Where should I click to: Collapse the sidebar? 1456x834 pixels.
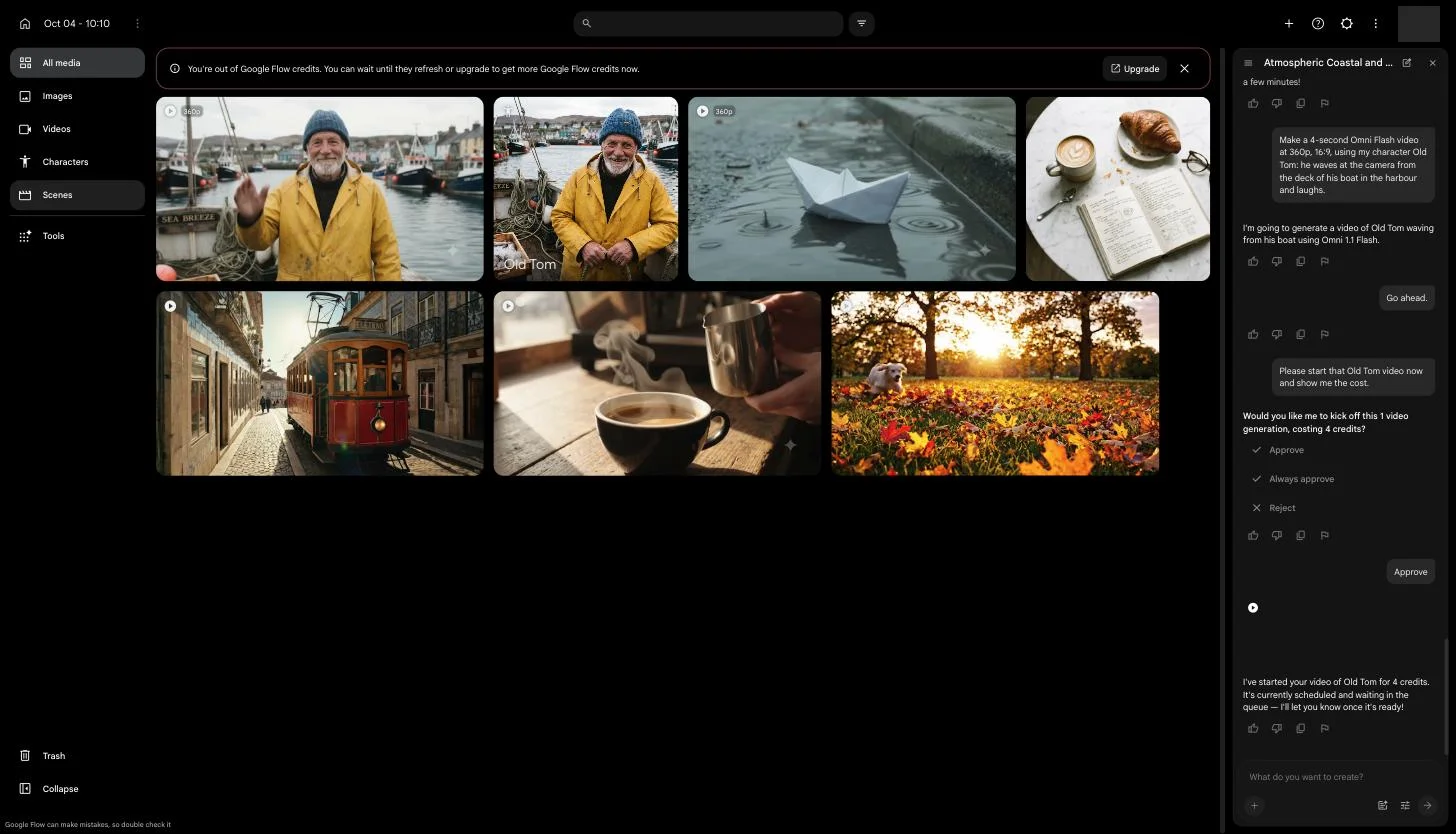(77, 789)
